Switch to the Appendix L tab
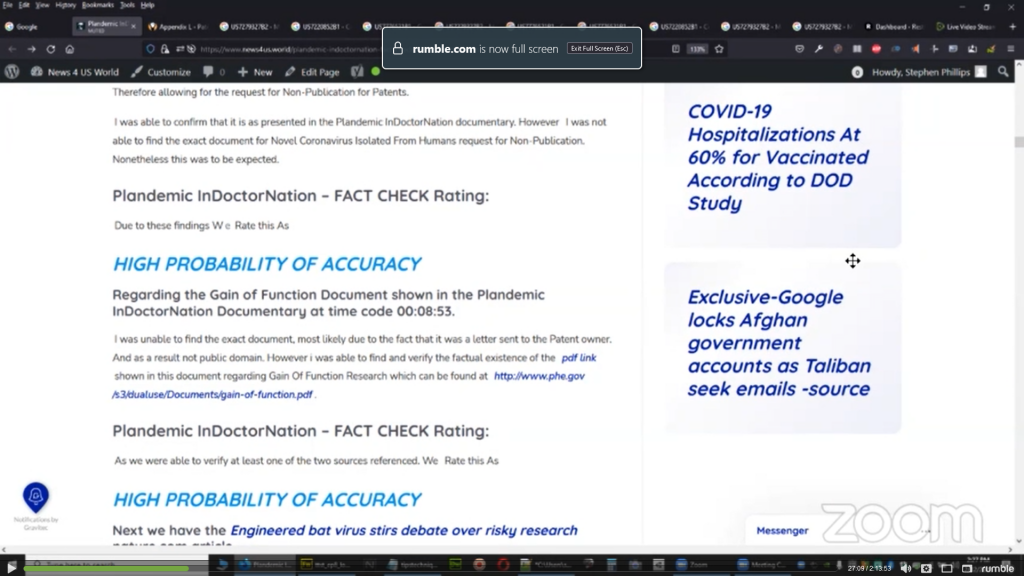Viewport: 1024px width, 576px height. [178, 27]
